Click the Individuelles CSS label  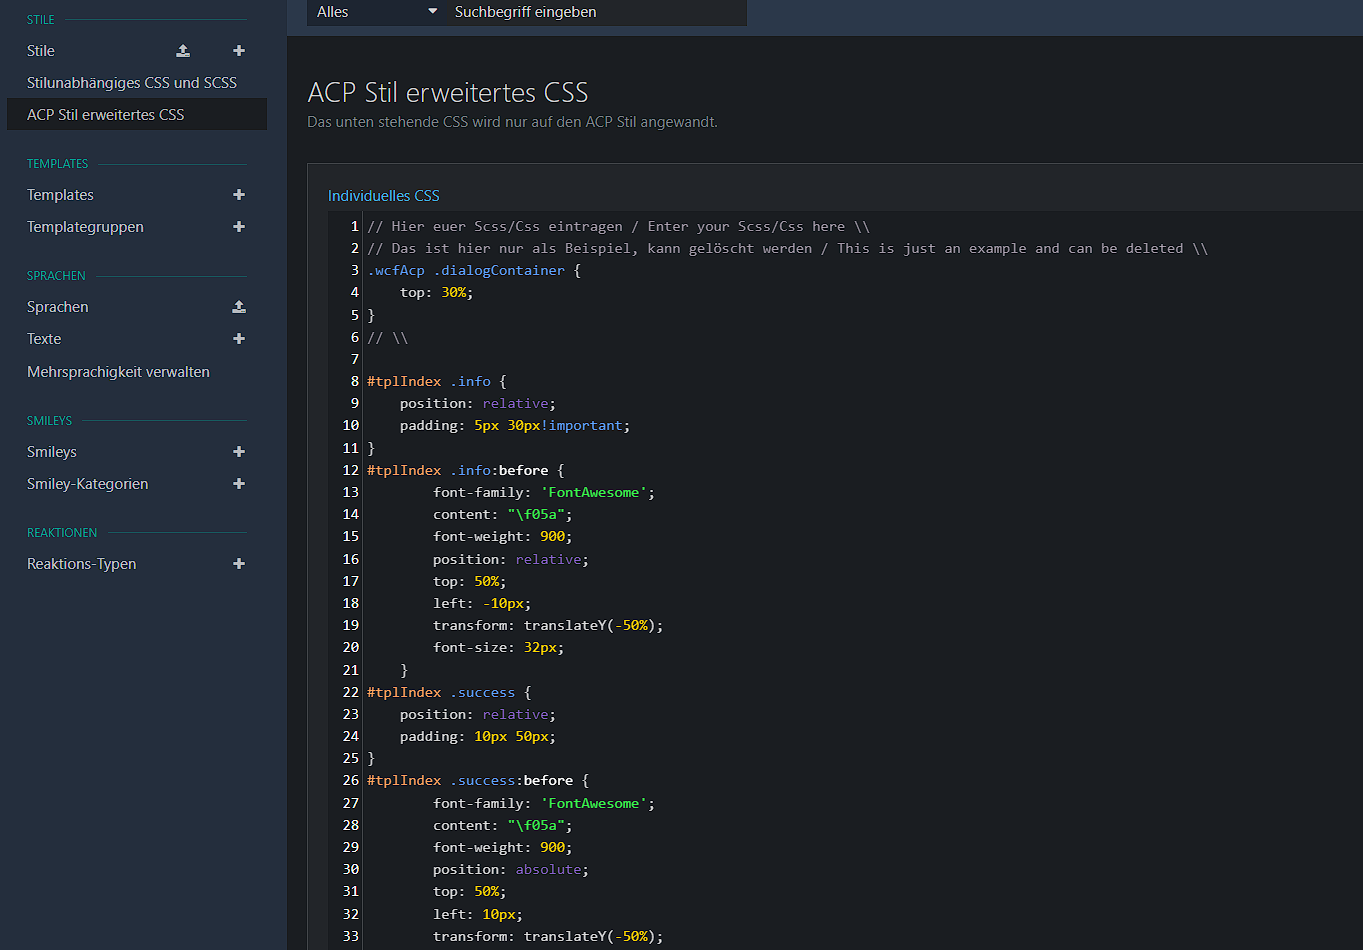(384, 196)
